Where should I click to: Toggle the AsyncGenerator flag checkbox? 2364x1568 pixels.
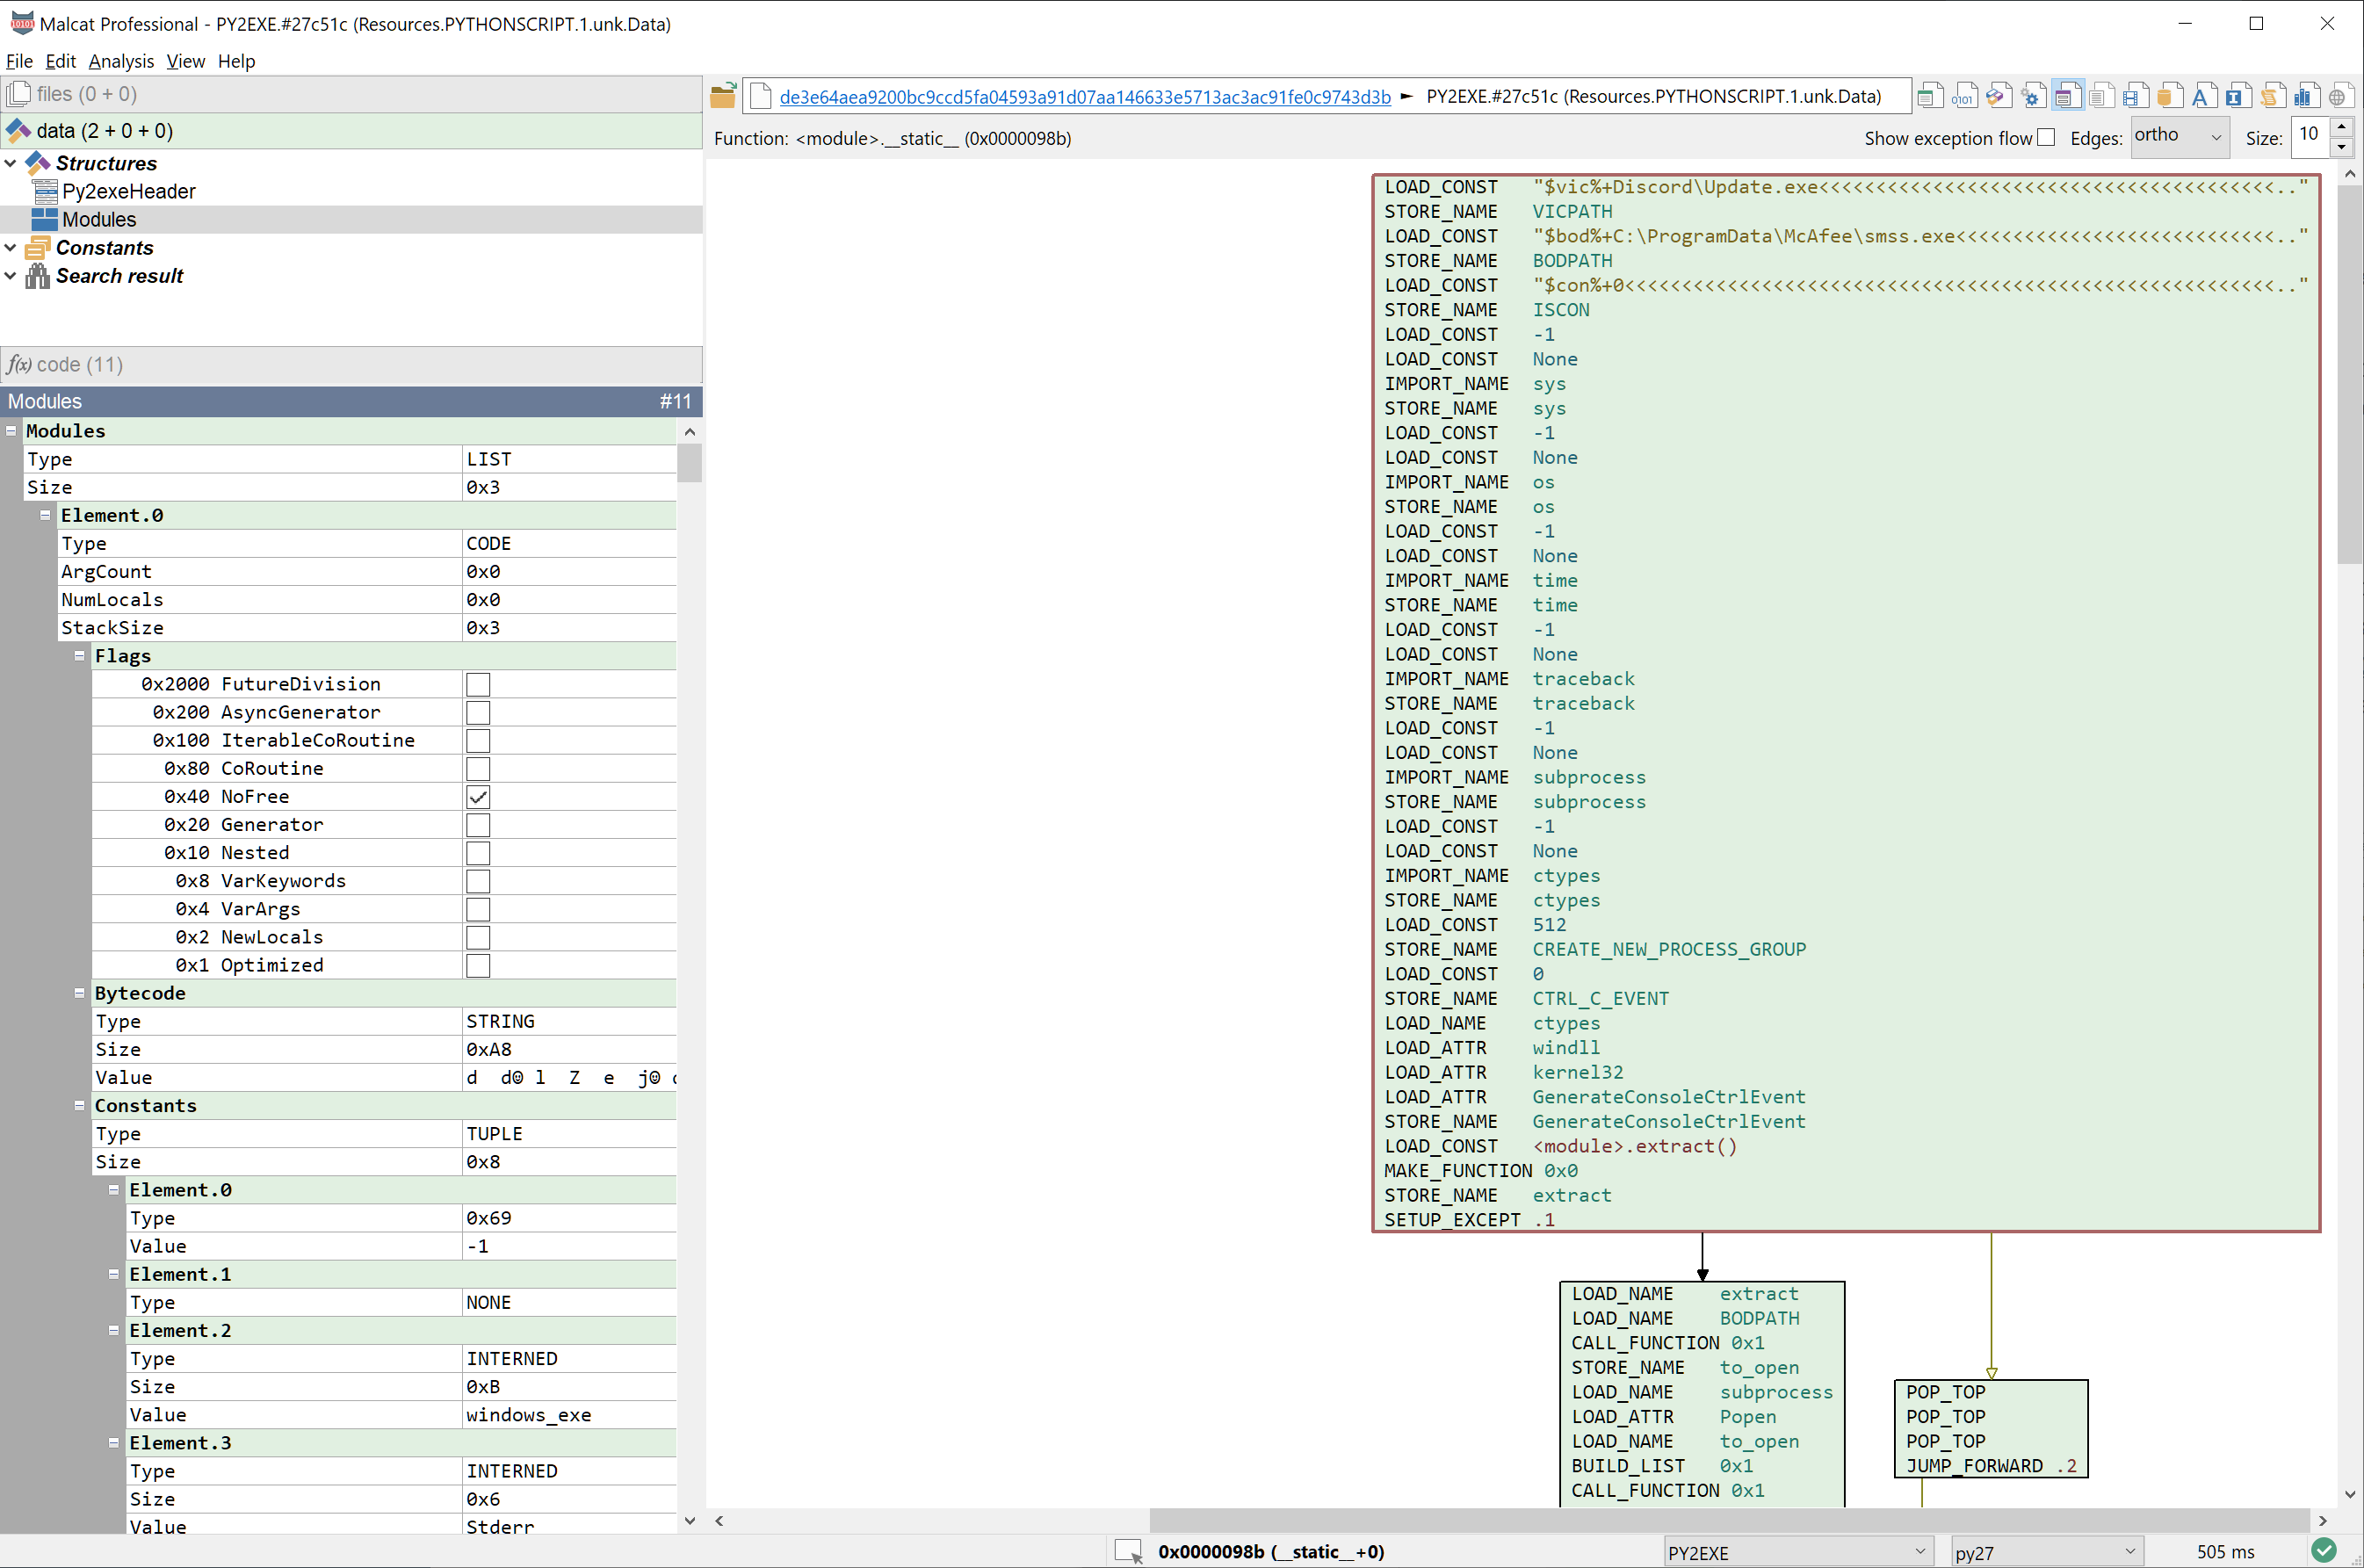pyautogui.click(x=478, y=712)
